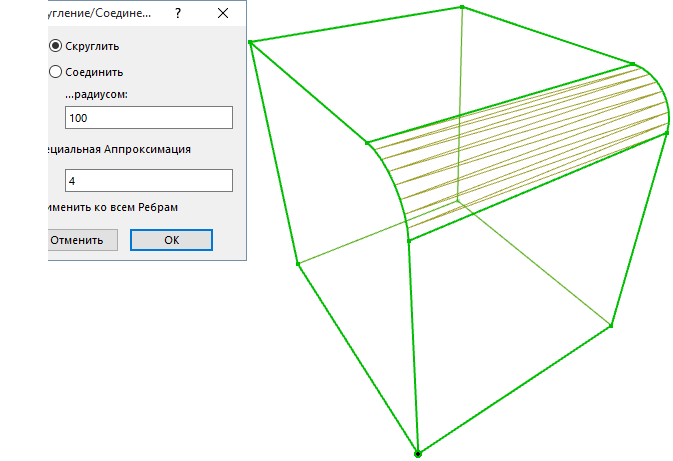Select the Соединить radio button
The width and height of the screenshot is (673, 461).
[55, 71]
